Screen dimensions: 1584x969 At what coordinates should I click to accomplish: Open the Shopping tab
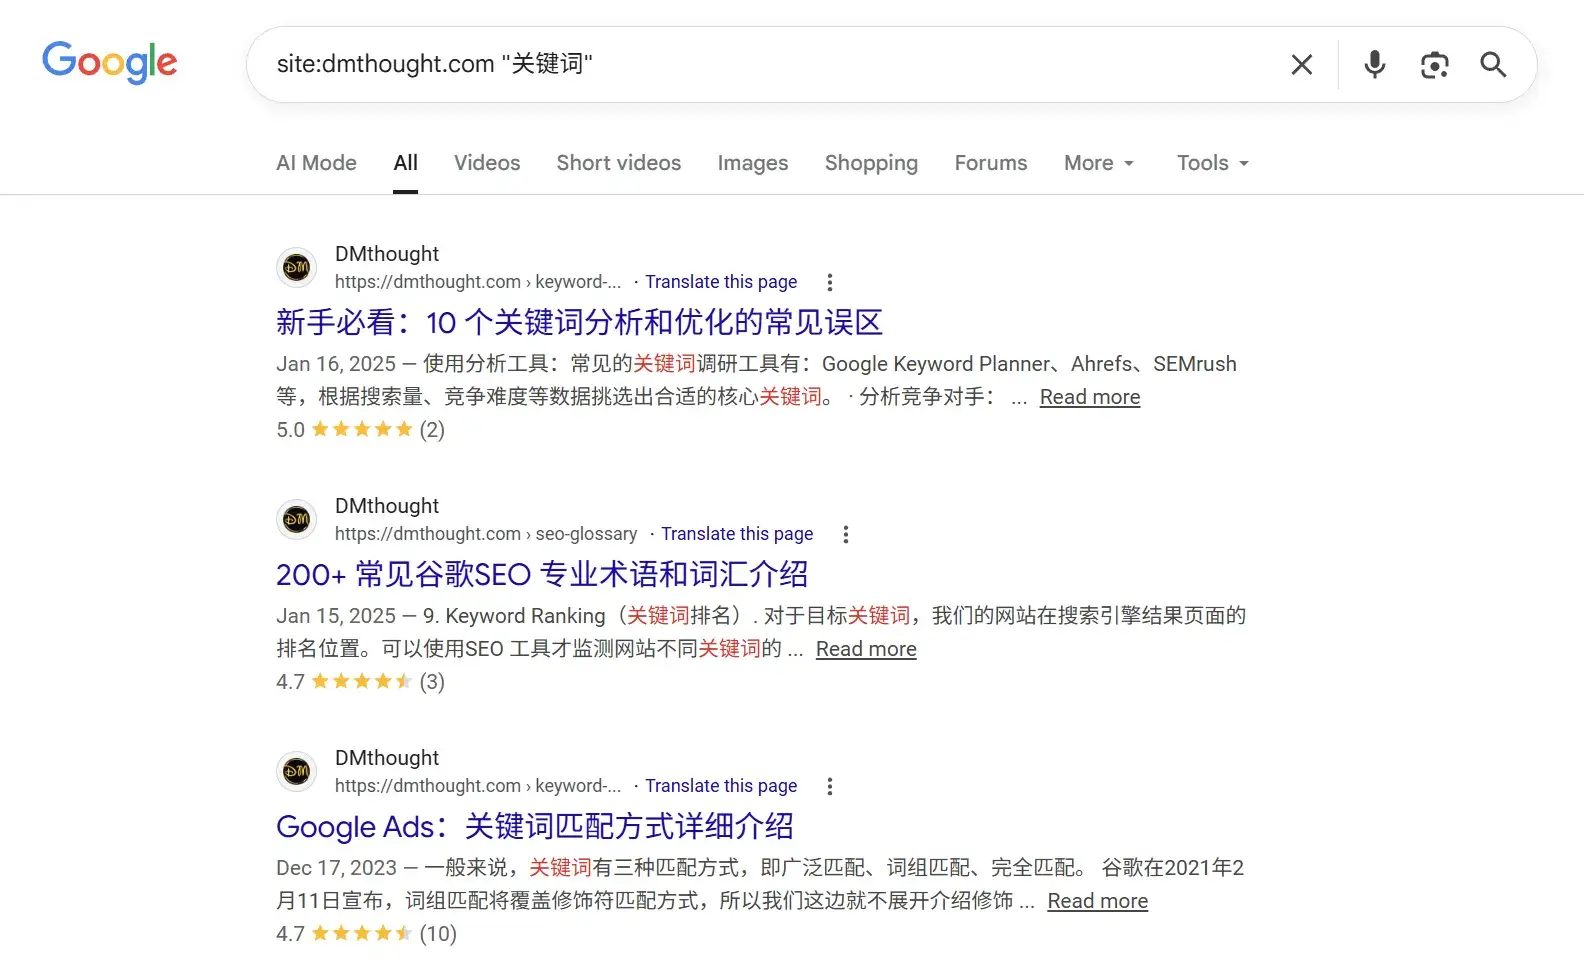pyautogui.click(x=871, y=163)
